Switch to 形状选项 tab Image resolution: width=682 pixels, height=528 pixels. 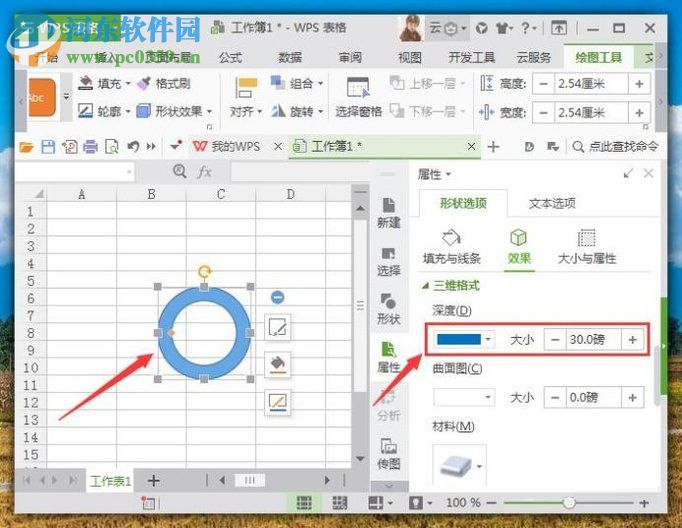pyautogui.click(x=463, y=203)
